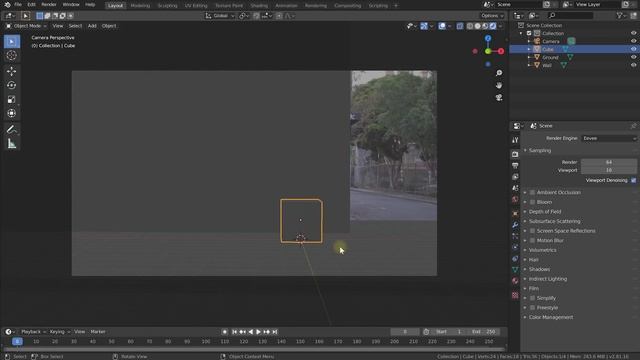Expand the Volumetrics panel
Screen dimensions: 640x360
[x=542, y=250]
